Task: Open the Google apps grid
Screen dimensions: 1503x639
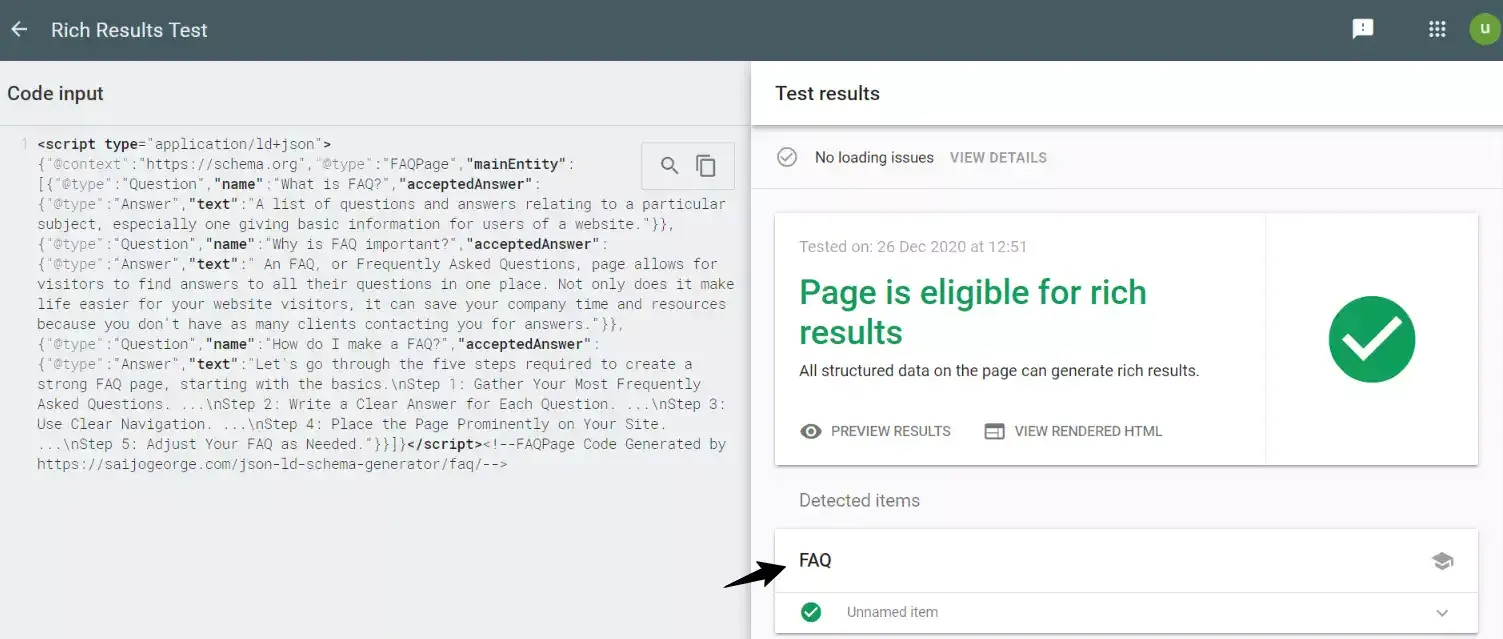Action: [1437, 29]
